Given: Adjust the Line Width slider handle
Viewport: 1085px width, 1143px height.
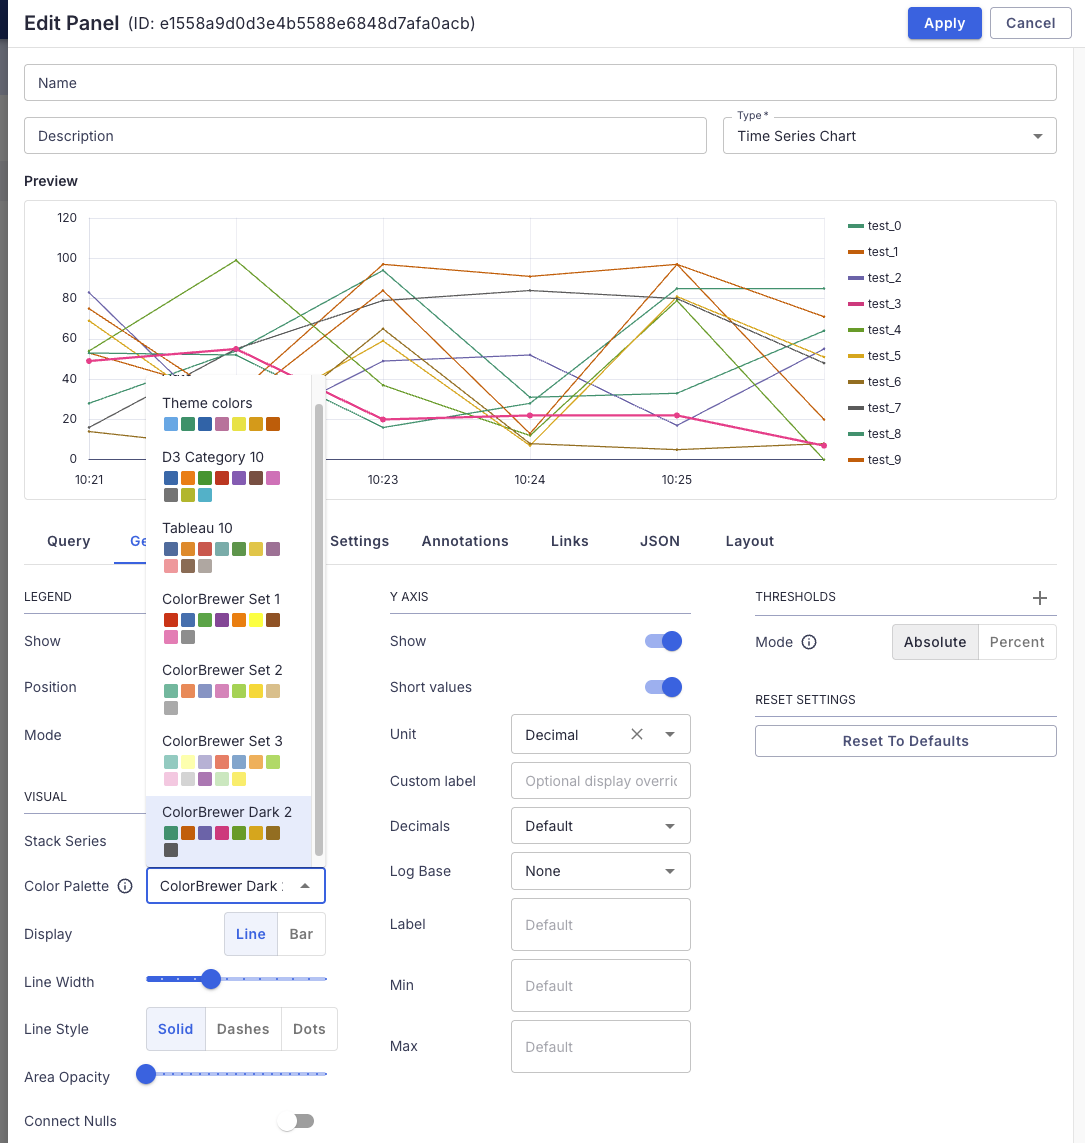Looking at the screenshot, I should tap(211, 979).
